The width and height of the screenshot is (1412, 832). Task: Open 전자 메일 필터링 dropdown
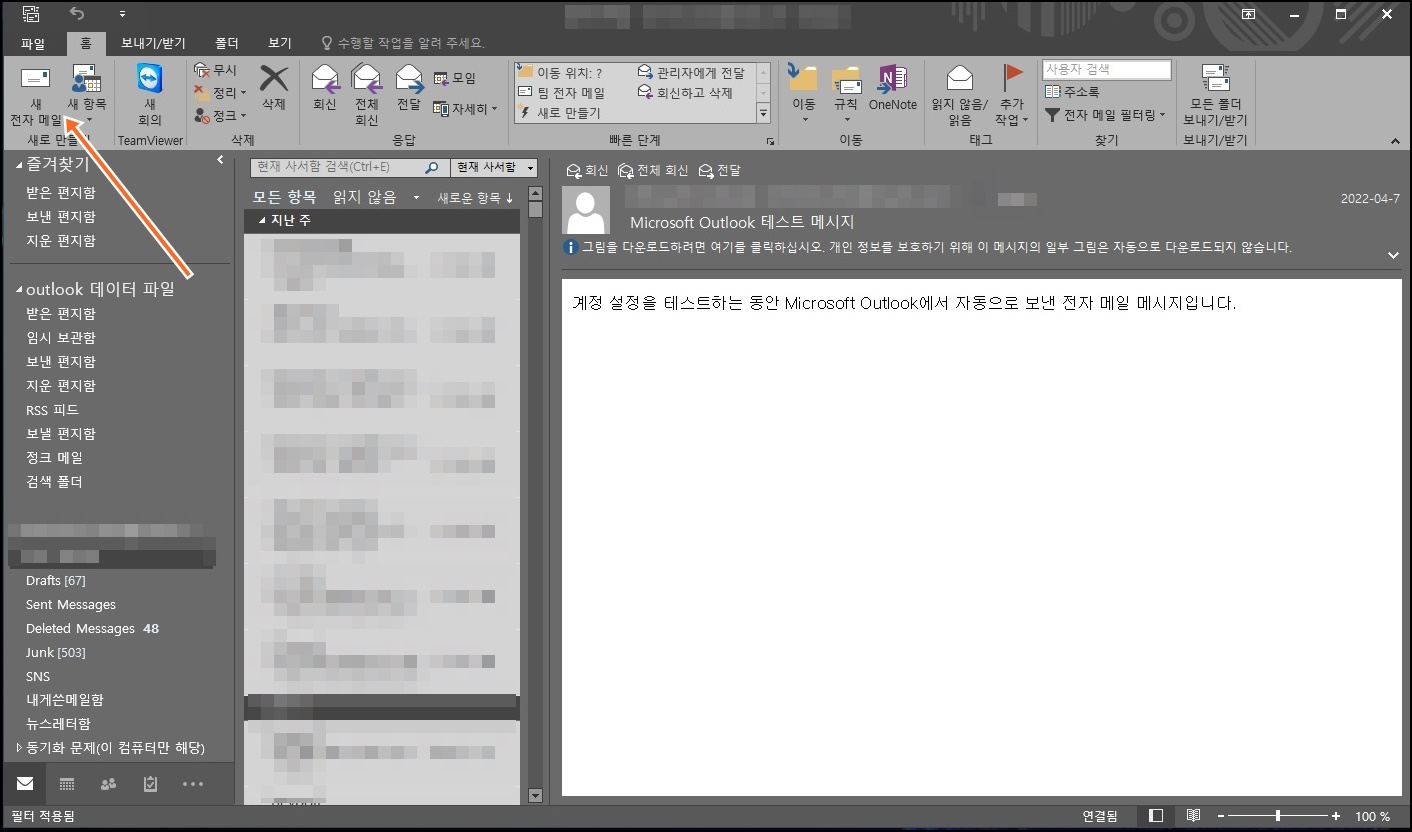tap(1105, 115)
